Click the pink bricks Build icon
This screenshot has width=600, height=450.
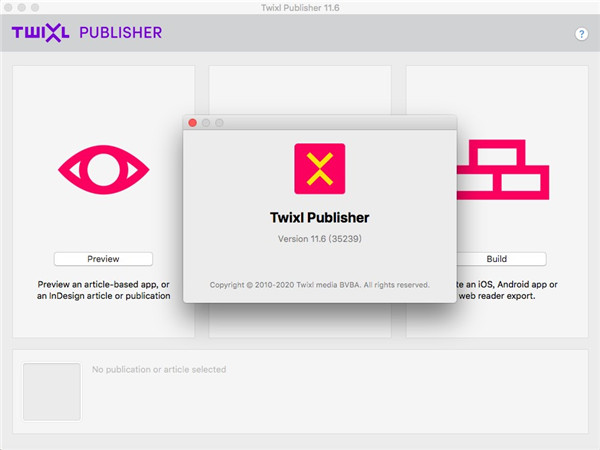click(x=503, y=170)
